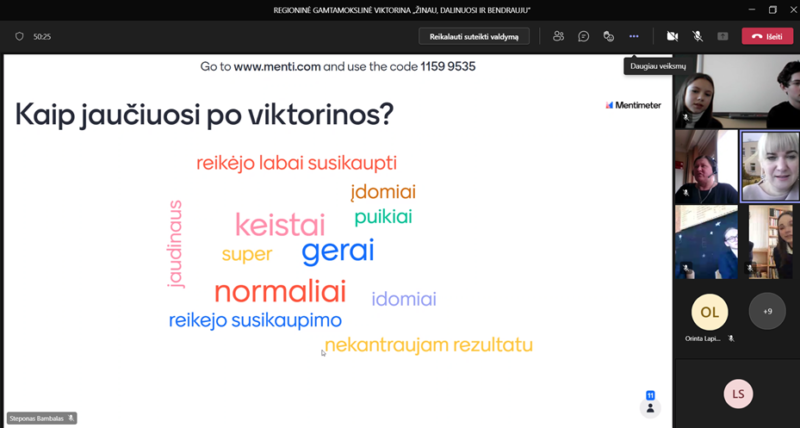
Task: Click the Orinta Lapi… name label
Action: [x=703, y=338]
